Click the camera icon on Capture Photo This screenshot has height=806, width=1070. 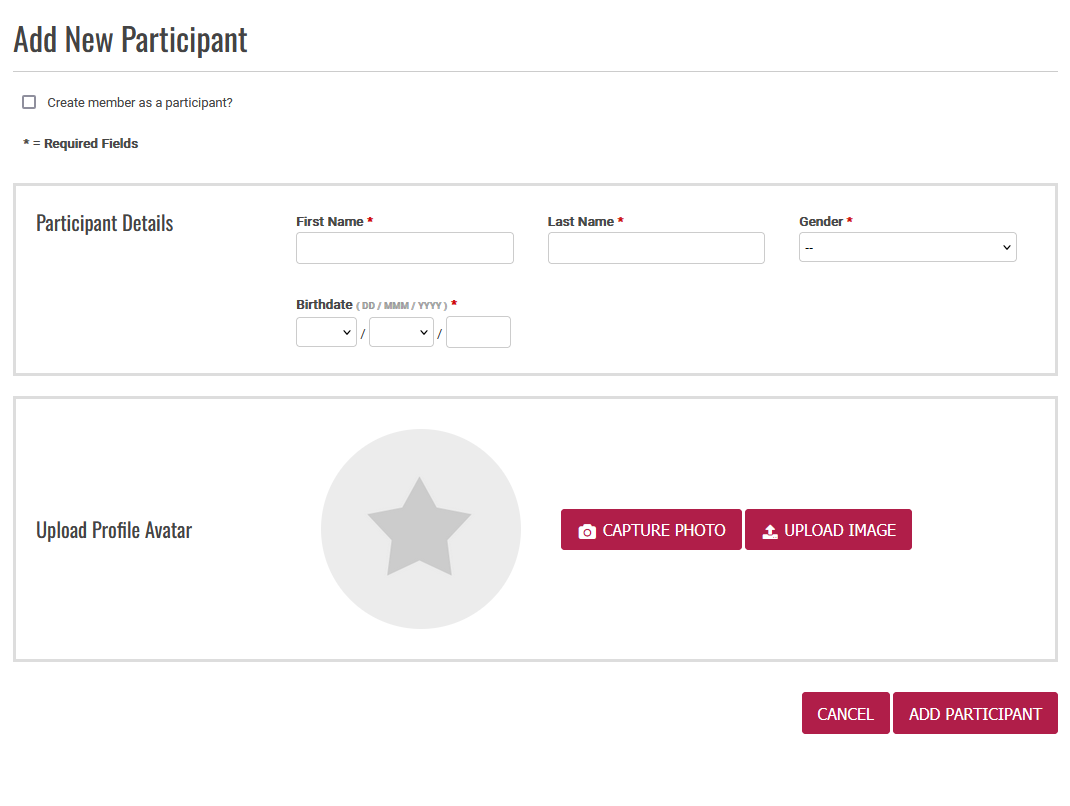click(x=588, y=530)
